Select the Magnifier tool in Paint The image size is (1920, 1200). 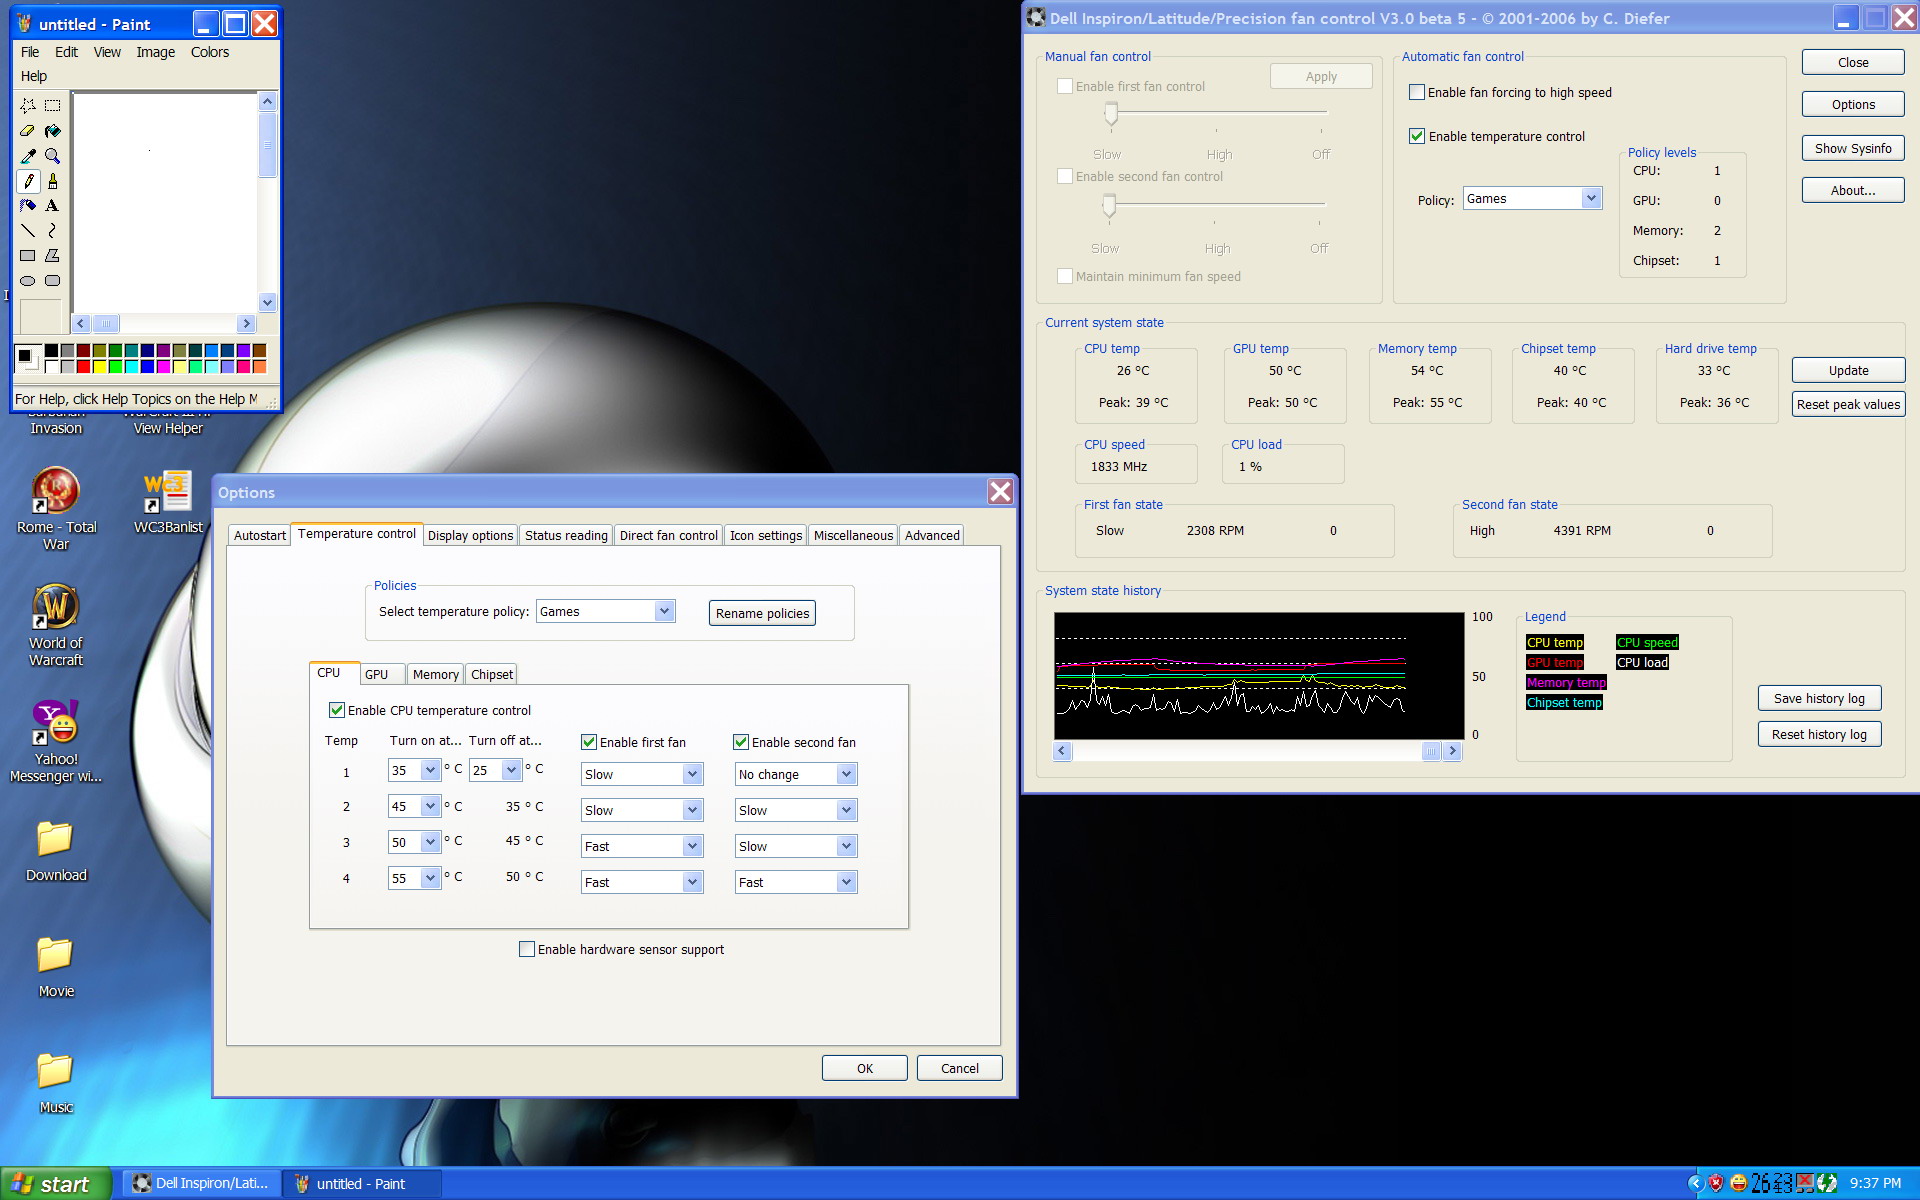coord(53,155)
